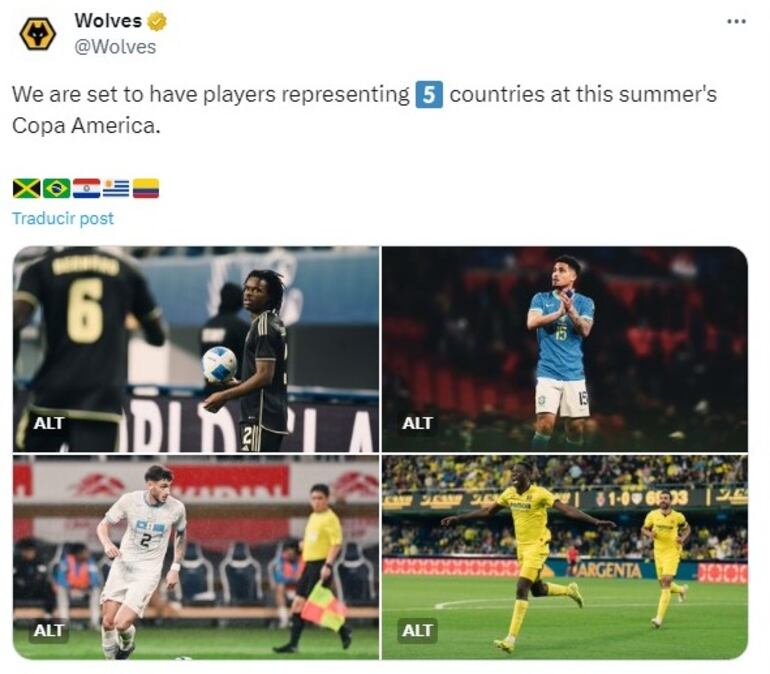This screenshot has height=674, width=770.
Task: Show ALT text on yellow kit photo
Action: tap(417, 630)
